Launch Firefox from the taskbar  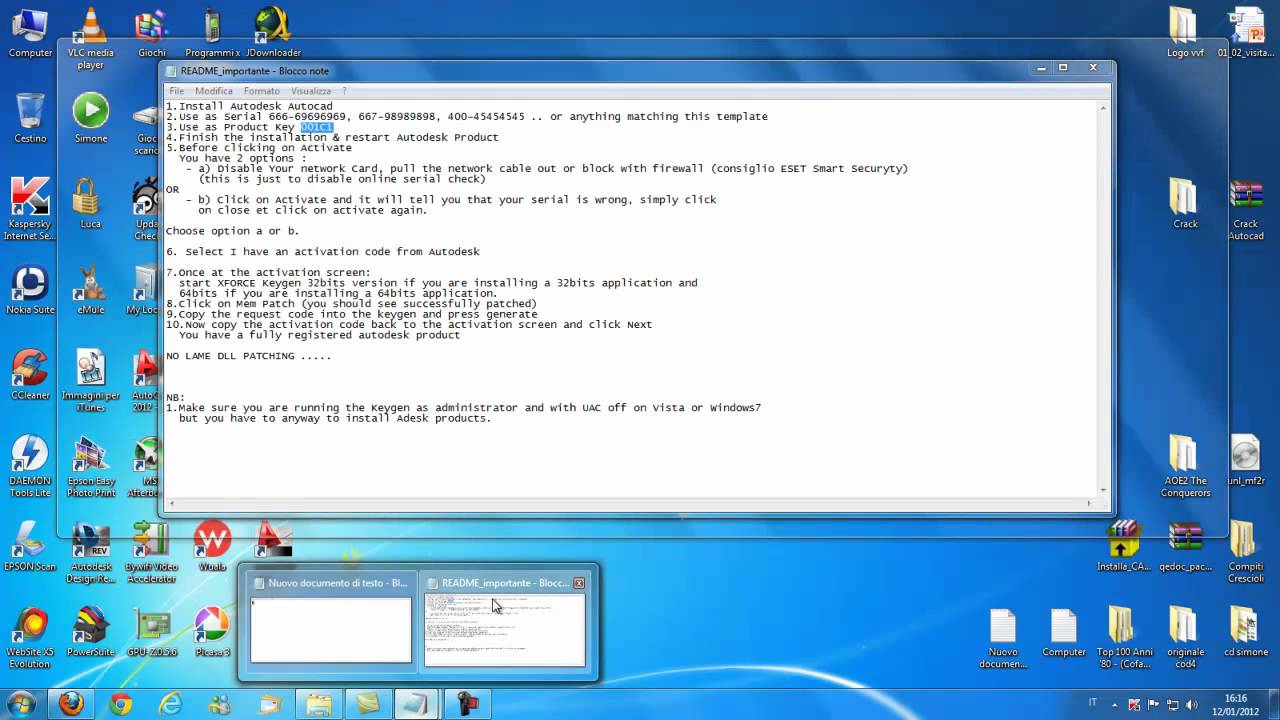(x=71, y=704)
